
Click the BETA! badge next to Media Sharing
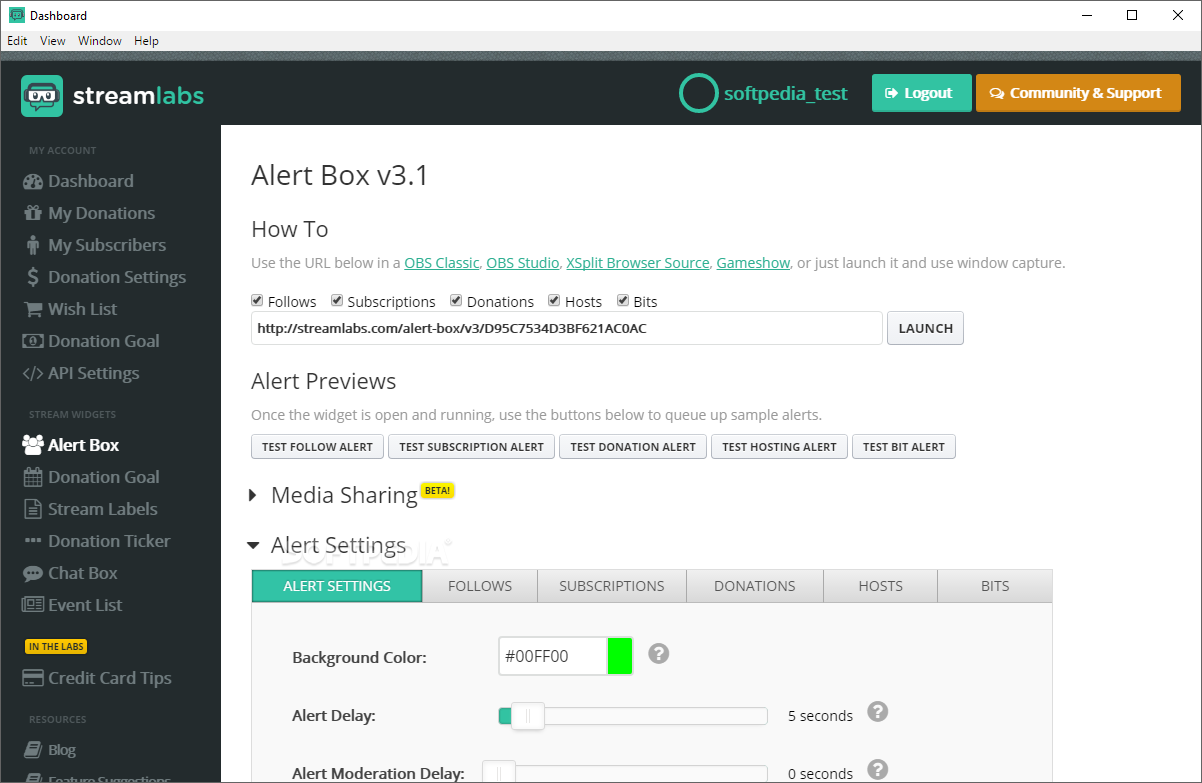[x=438, y=490]
